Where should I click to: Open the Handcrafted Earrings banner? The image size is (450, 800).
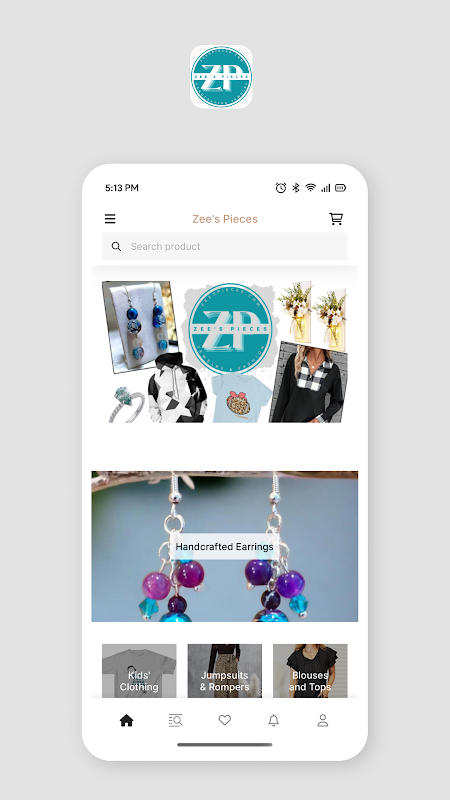tap(224, 546)
